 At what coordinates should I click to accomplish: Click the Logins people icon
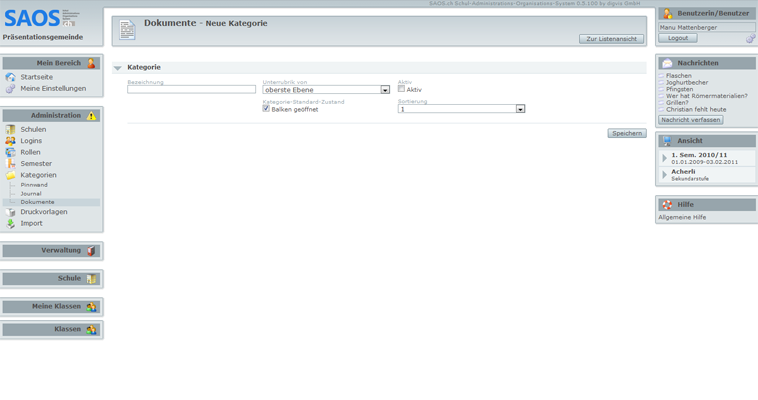pyautogui.click(x=10, y=141)
